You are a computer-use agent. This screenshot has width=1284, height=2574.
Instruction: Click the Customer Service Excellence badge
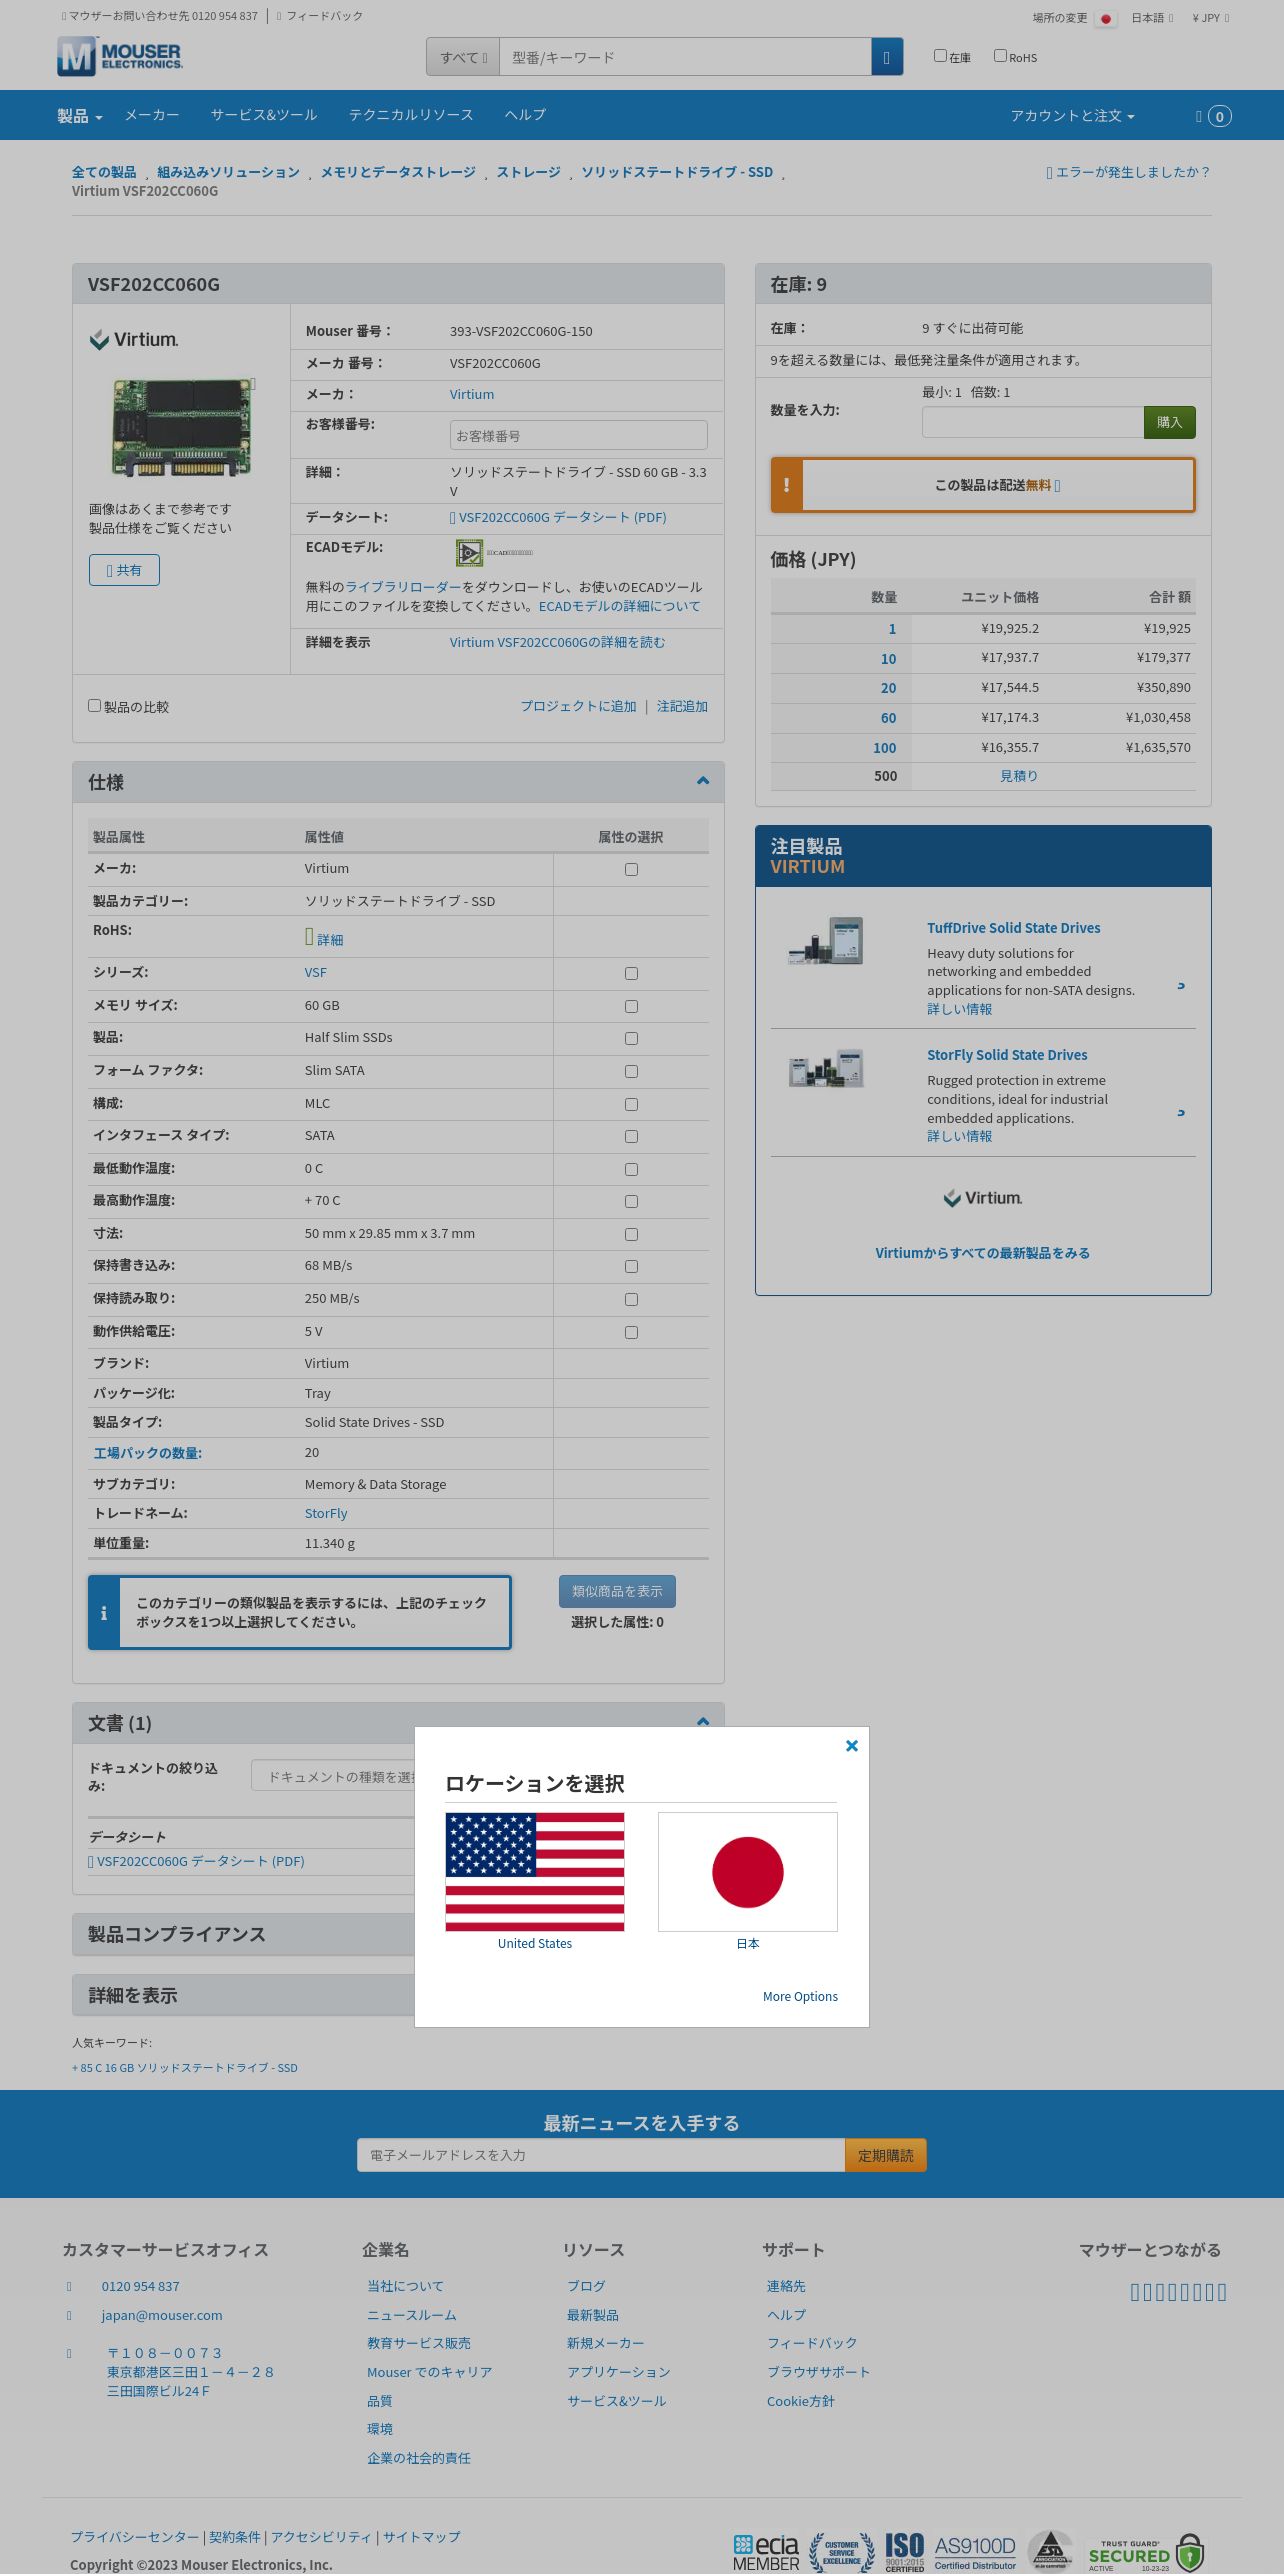[x=841, y=2552]
